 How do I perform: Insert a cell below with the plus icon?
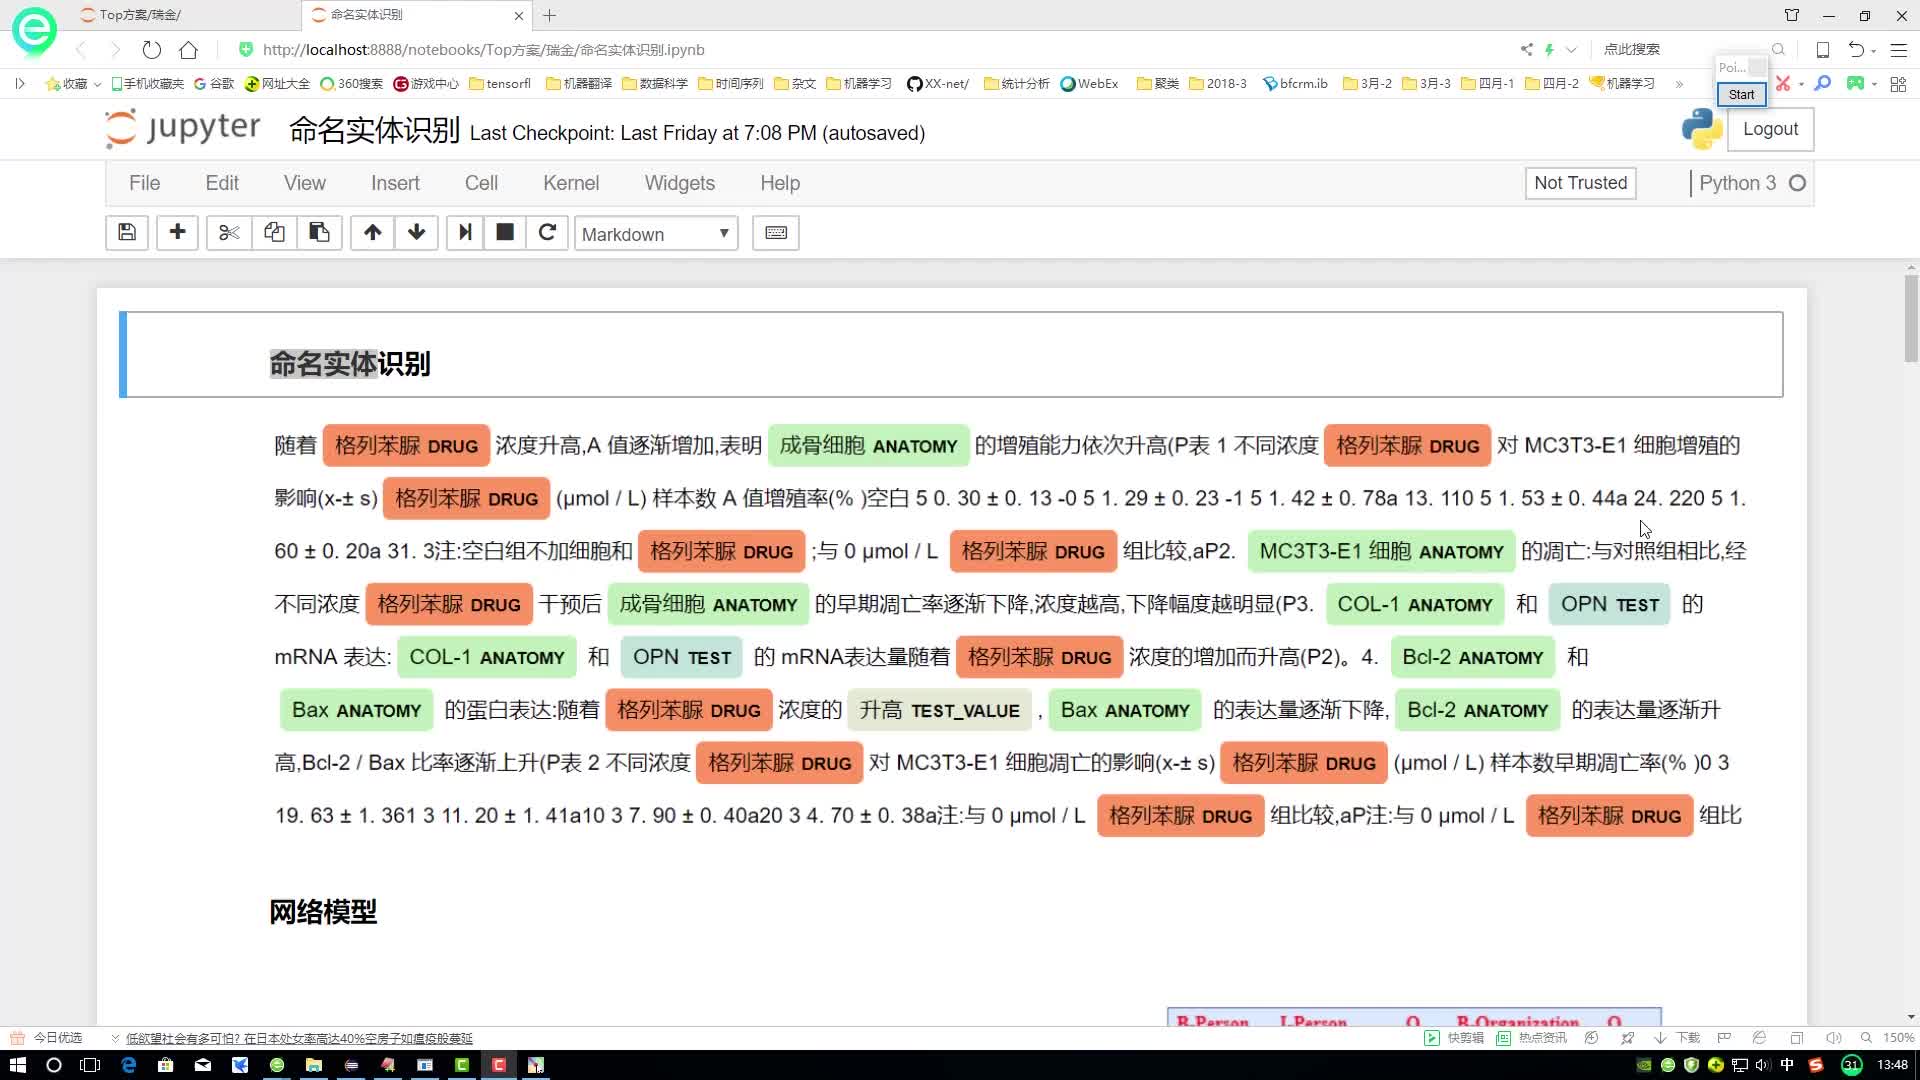click(177, 233)
